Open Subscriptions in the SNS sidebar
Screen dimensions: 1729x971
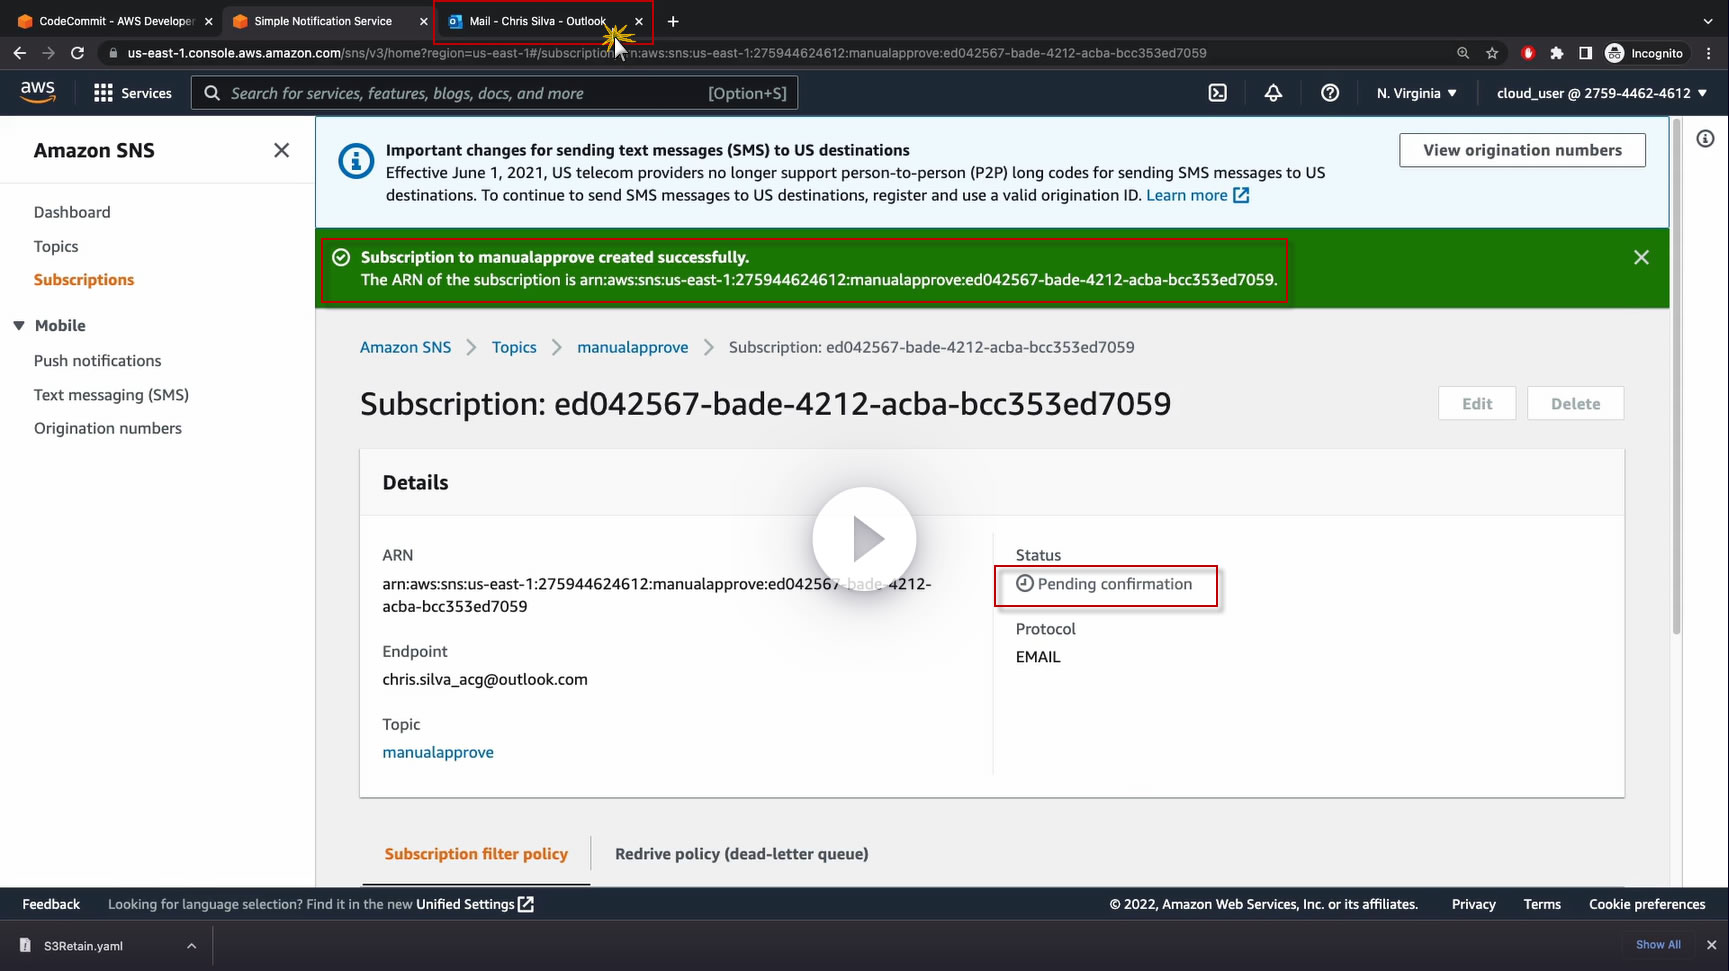[84, 280]
